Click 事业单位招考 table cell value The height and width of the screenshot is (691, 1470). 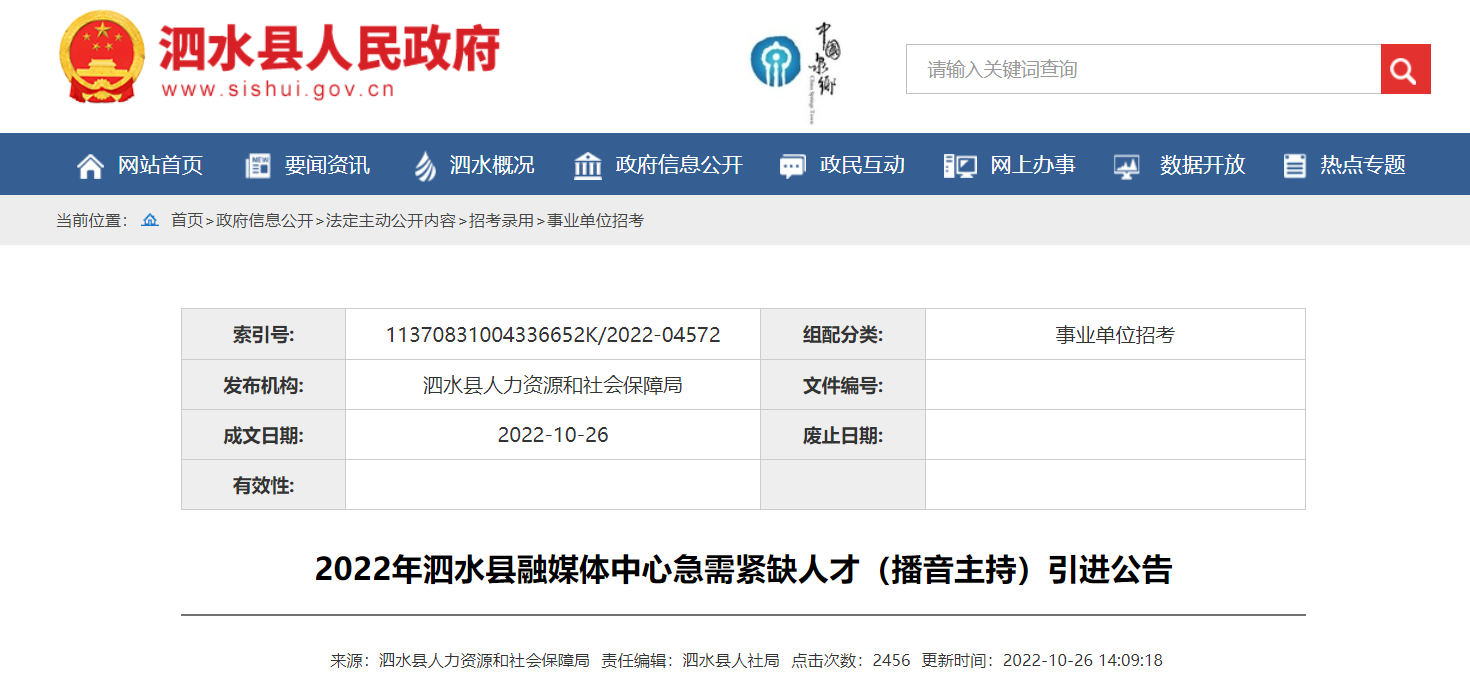click(x=1115, y=334)
